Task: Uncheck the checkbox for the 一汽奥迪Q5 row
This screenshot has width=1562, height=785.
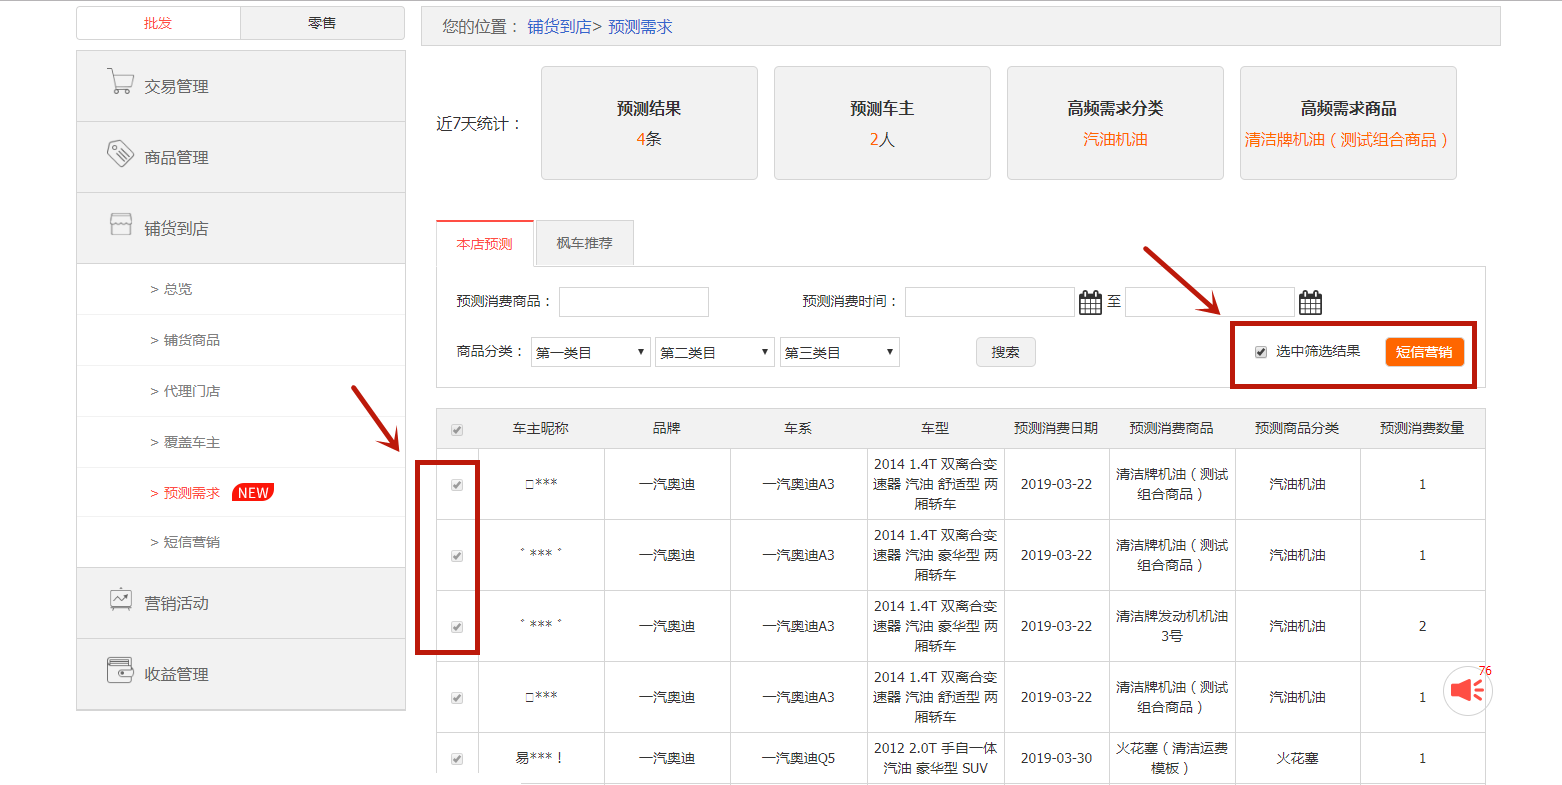Action: click(457, 759)
